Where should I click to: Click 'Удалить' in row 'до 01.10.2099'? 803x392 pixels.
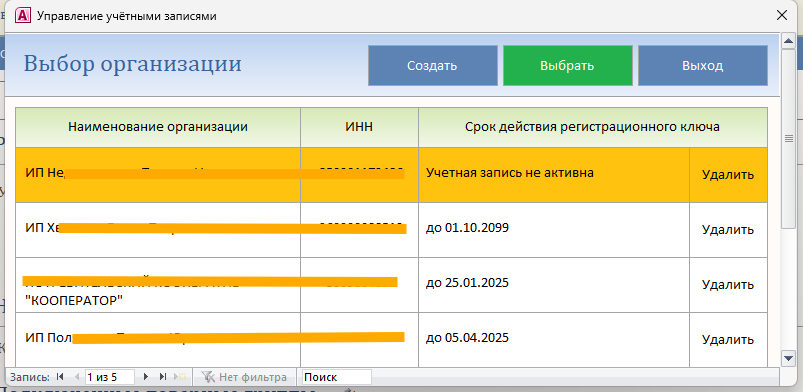(728, 230)
